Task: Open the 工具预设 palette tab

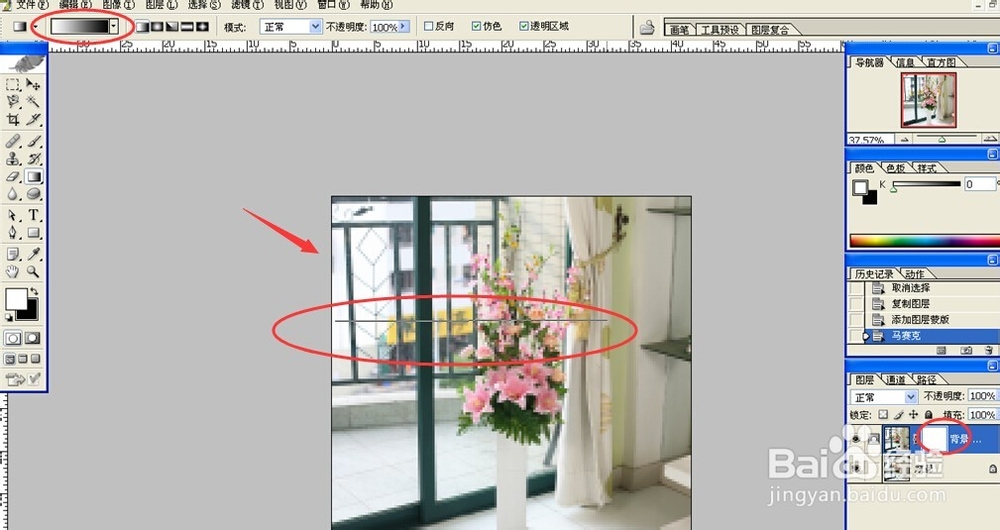Action: (719, 29)
